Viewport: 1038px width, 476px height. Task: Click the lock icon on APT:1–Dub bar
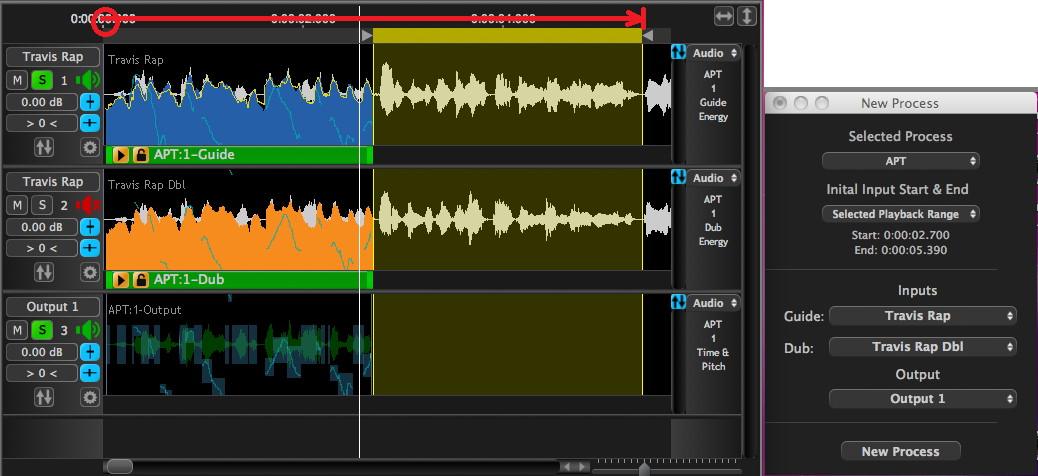(x=141, y=280)
